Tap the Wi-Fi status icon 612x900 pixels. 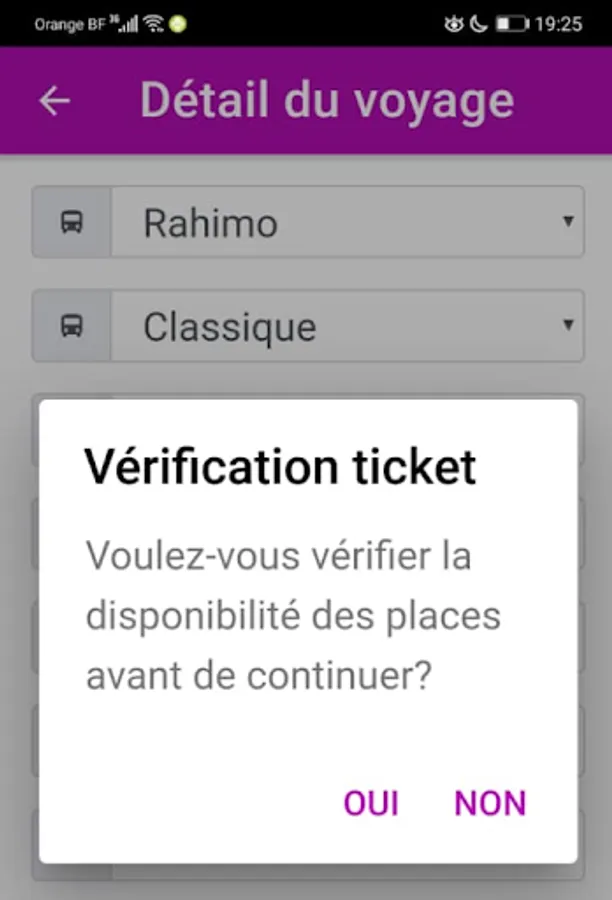153,24
